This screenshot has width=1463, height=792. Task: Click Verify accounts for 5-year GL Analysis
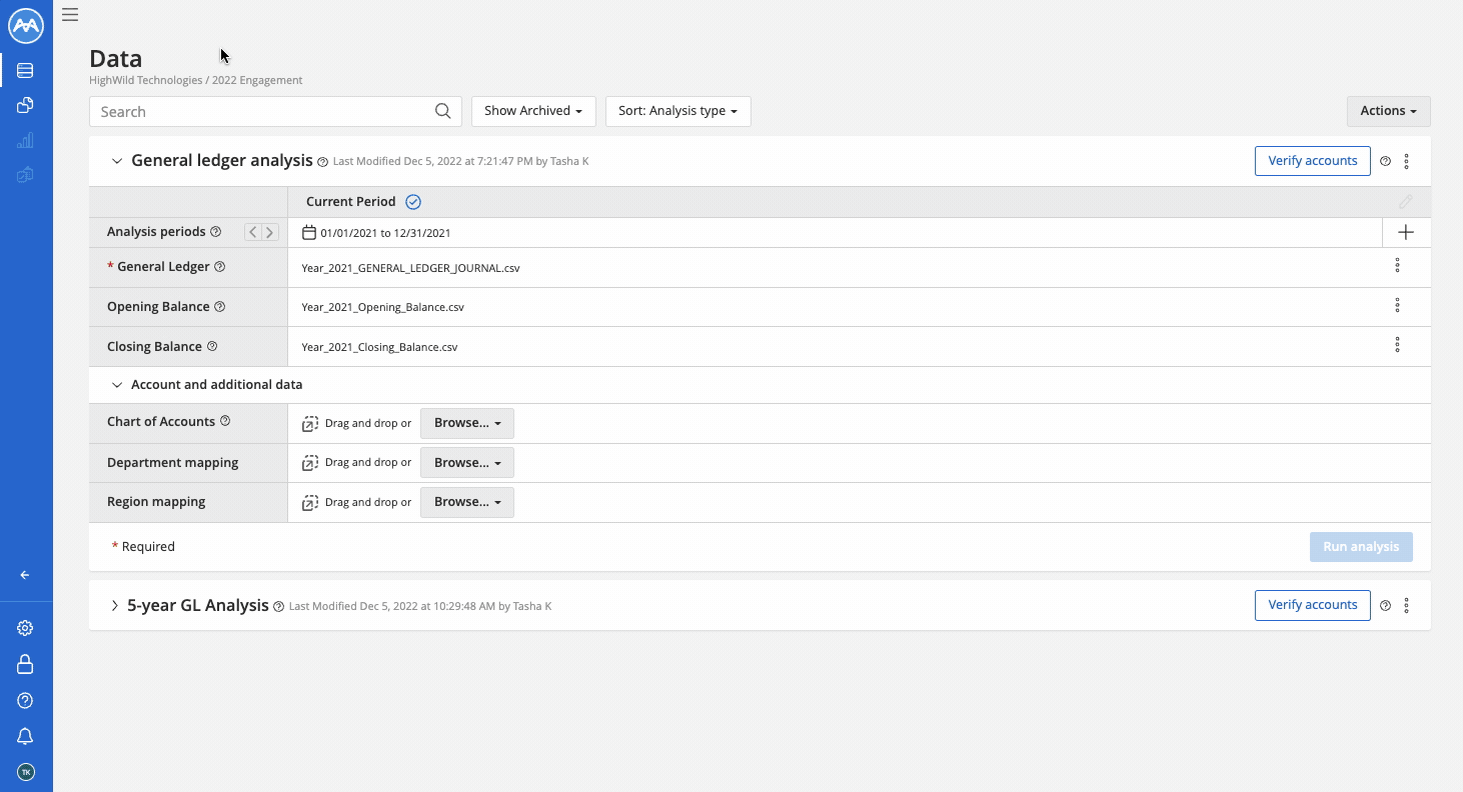pyautogui.click(x=1312, y=605)
